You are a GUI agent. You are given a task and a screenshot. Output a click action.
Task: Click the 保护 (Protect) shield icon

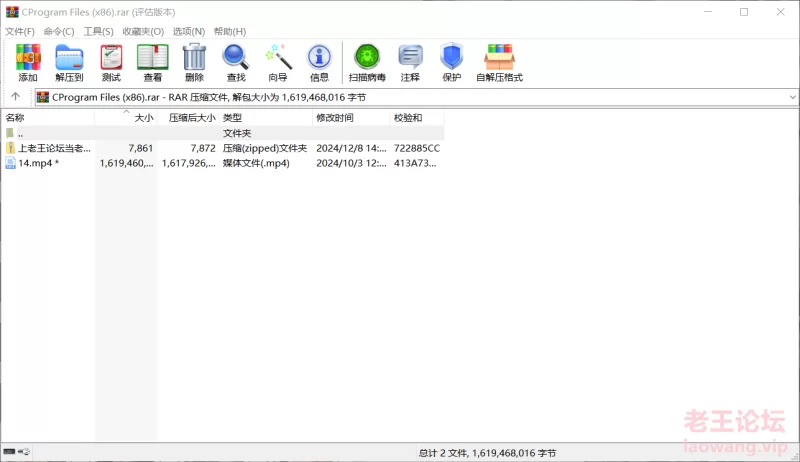pos(452,57)
